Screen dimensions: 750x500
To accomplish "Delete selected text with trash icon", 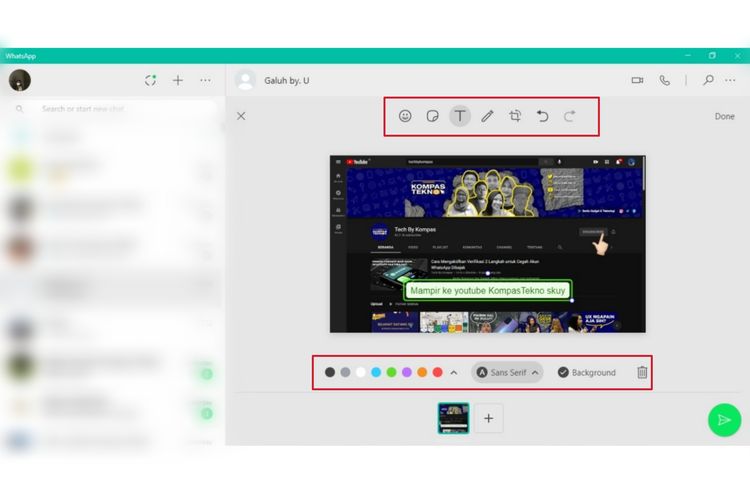I will (642, 372).
